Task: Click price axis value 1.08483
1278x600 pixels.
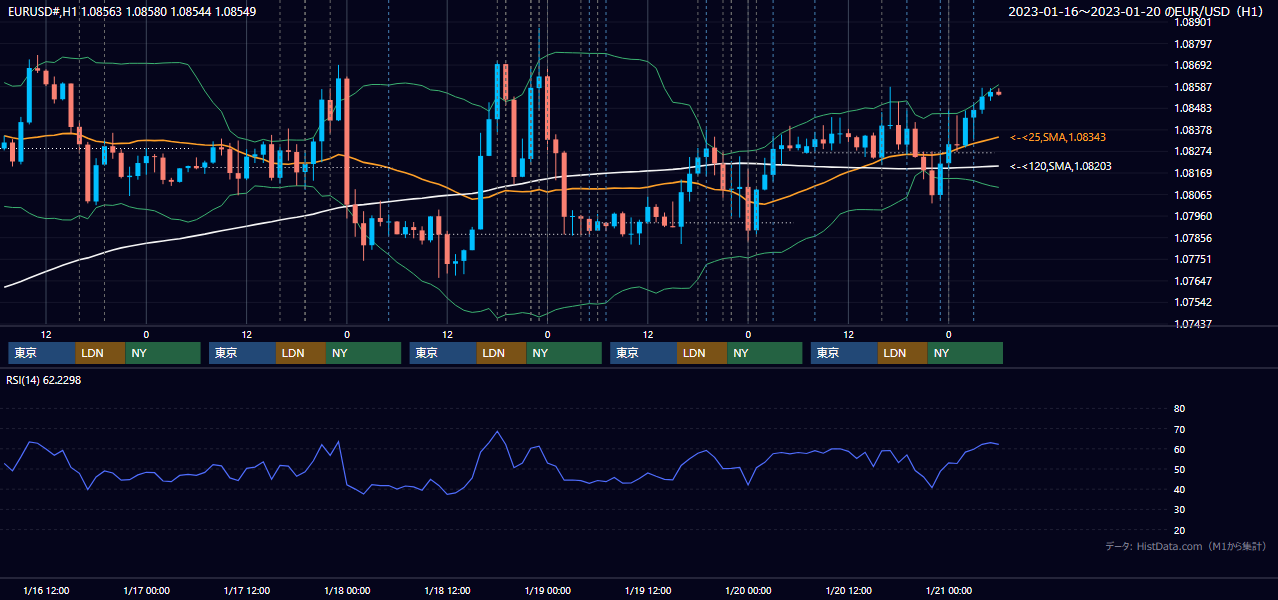Action: [x=1192, y=108]
